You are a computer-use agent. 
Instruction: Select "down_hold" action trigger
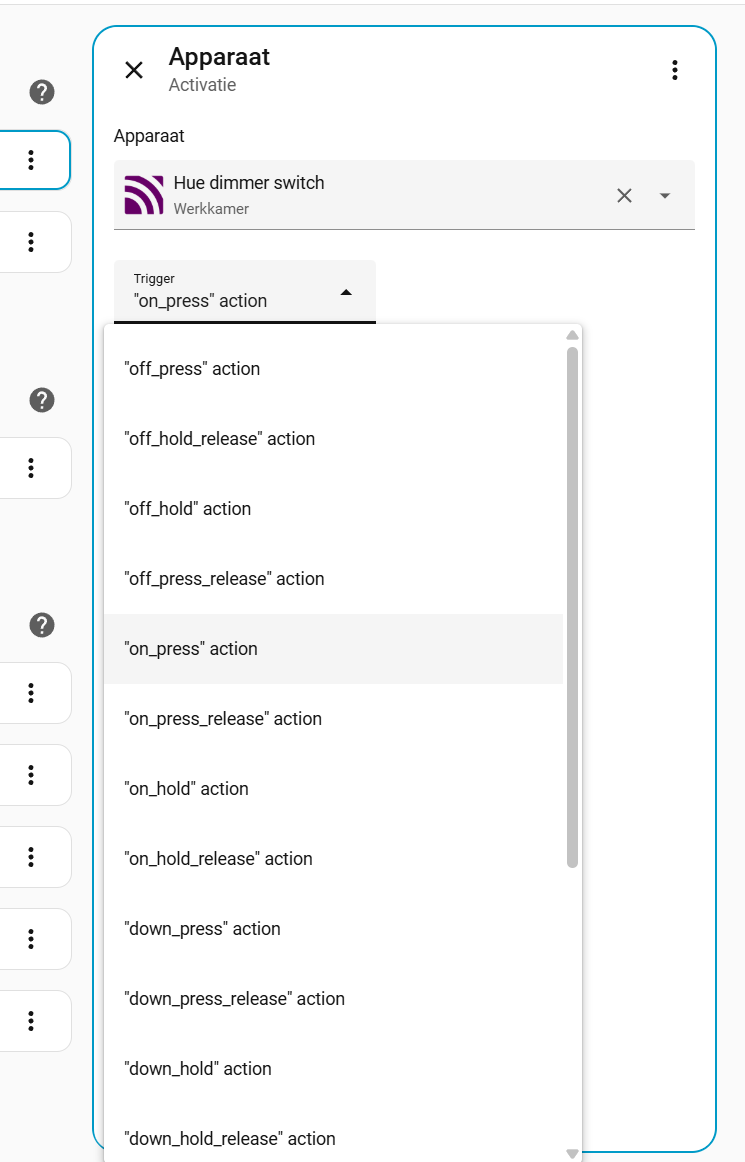pyautogui.click(x=198, y=1069)
